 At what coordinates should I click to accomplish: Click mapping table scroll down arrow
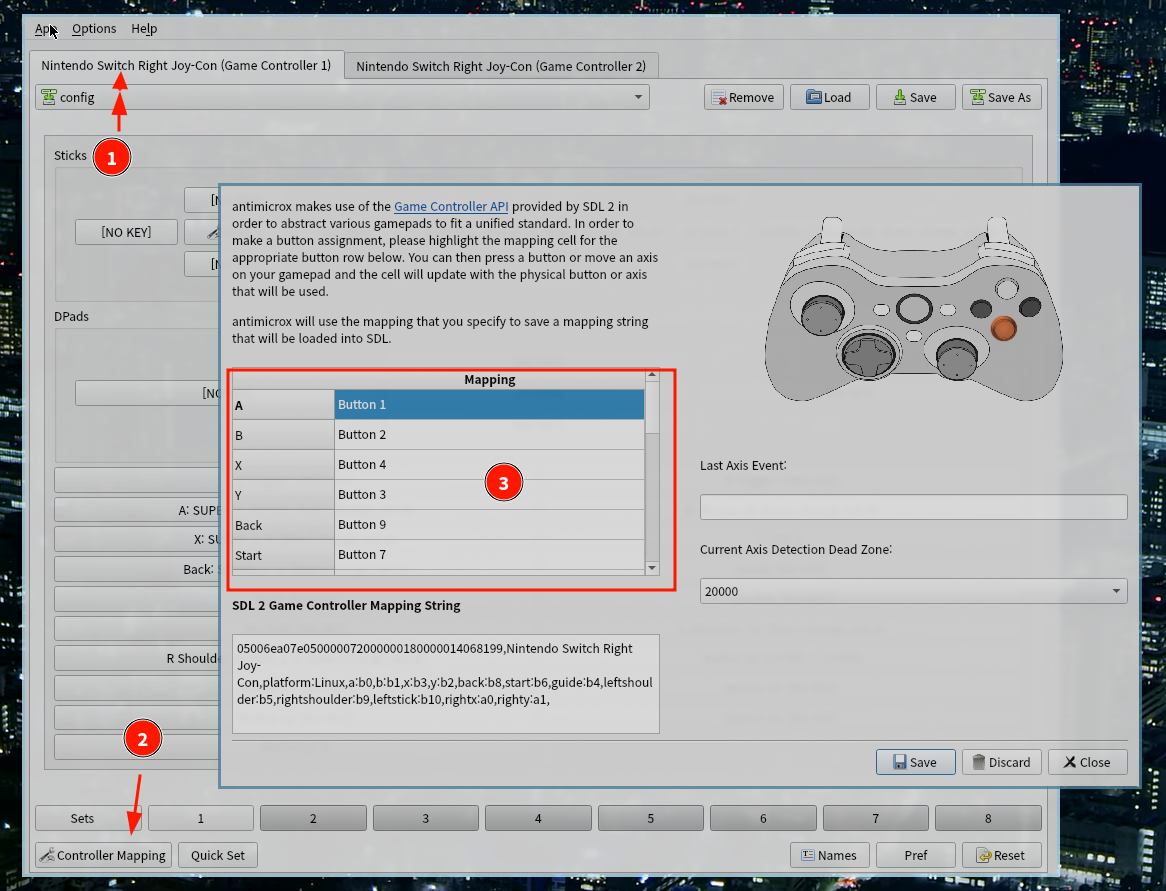click(652, 568)
